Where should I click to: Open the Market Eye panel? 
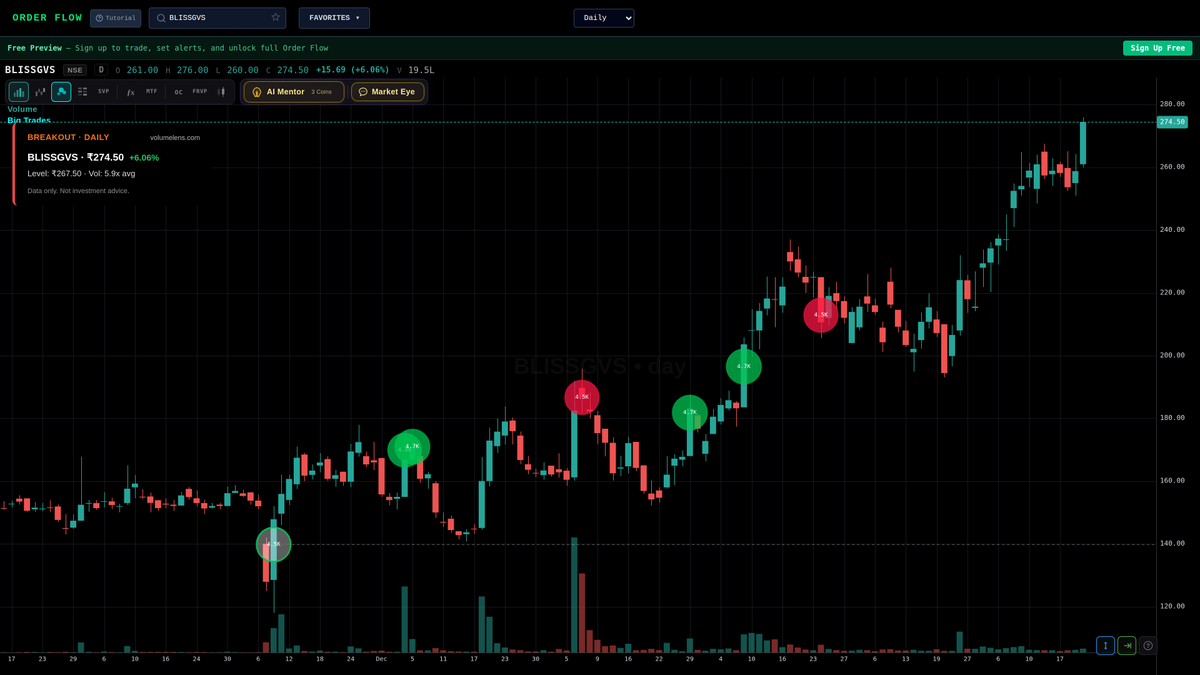click(x=388, y=91)
